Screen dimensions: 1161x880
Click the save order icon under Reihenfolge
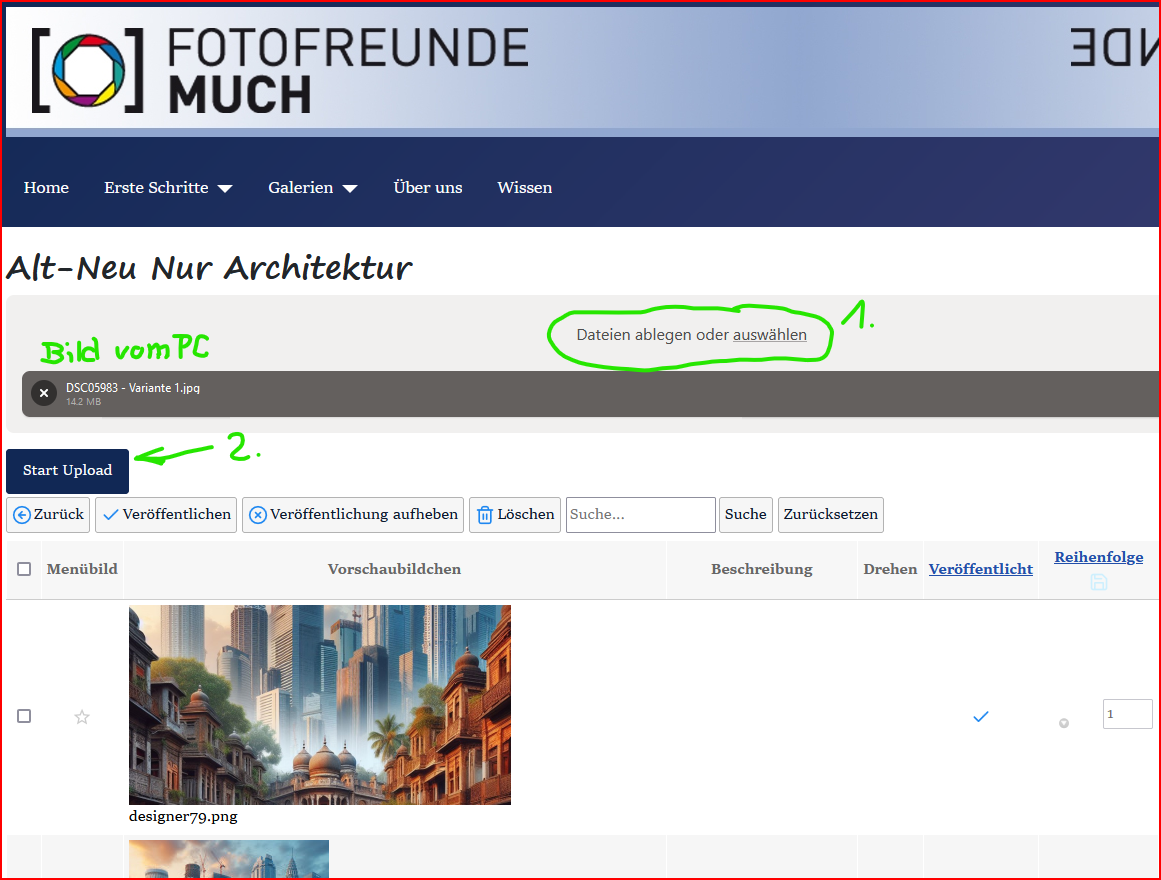1098,582
